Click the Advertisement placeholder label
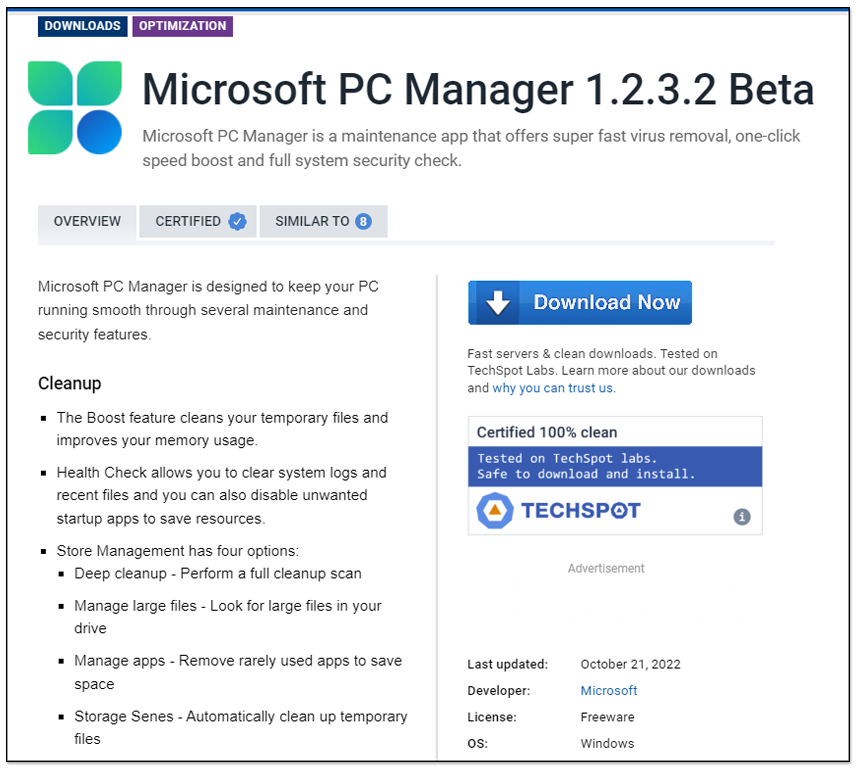Screen dimensions: 856x770 pyautogui.click(x=606, y=568)
